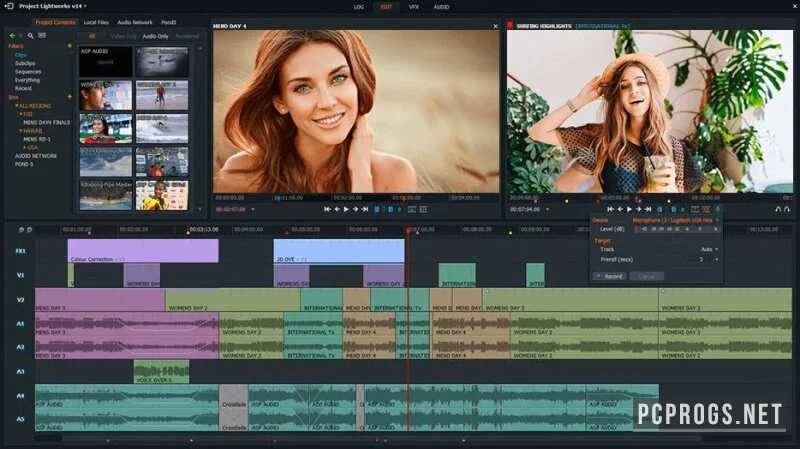The height and width of the screenshot is (449, 800).
Task: Click the redo arrow in sequence viewer
Action: (787, 209)
